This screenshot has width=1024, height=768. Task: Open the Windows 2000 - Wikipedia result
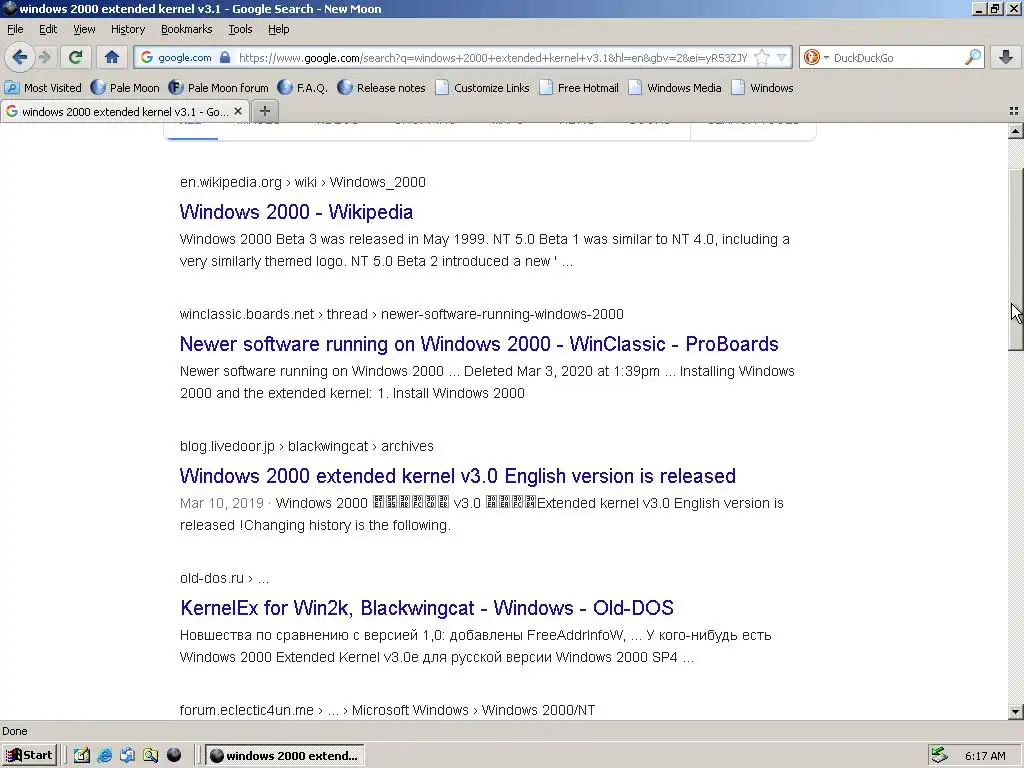(296, 212)
